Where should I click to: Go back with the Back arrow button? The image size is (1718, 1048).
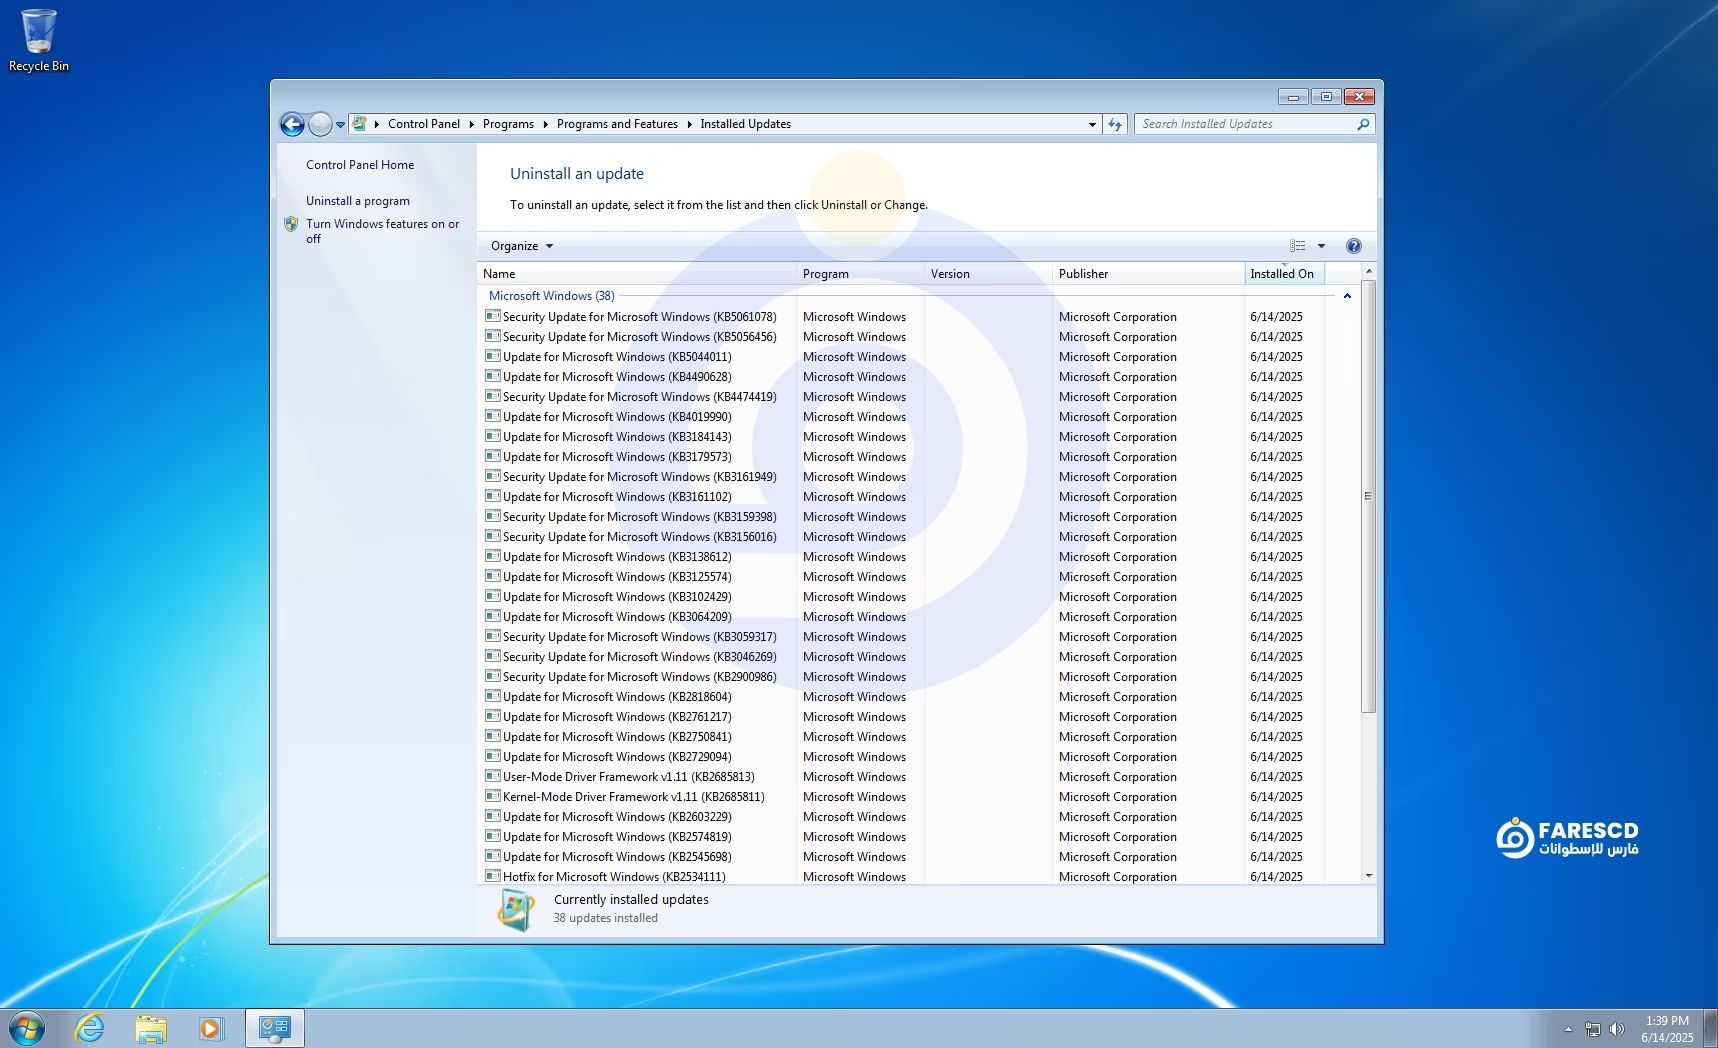292,124
